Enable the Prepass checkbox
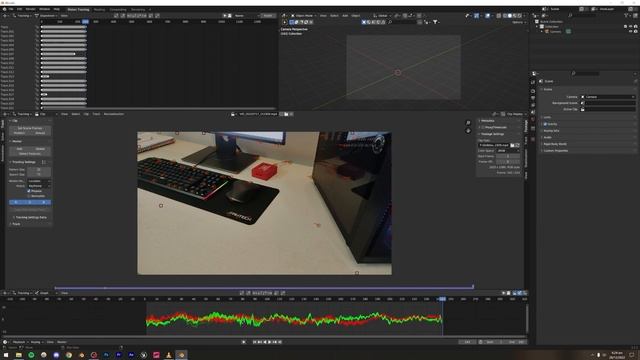 click(x=29, y=191)
